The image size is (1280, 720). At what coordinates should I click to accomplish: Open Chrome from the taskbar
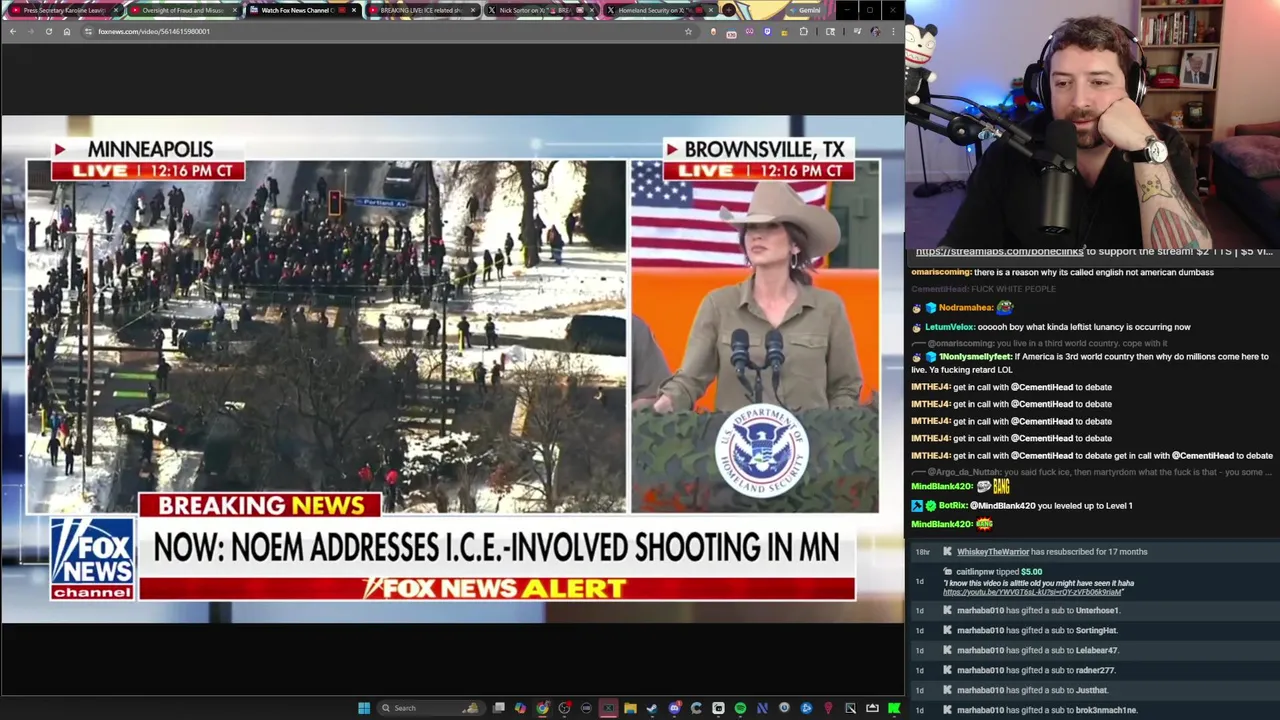click(542, 708)
